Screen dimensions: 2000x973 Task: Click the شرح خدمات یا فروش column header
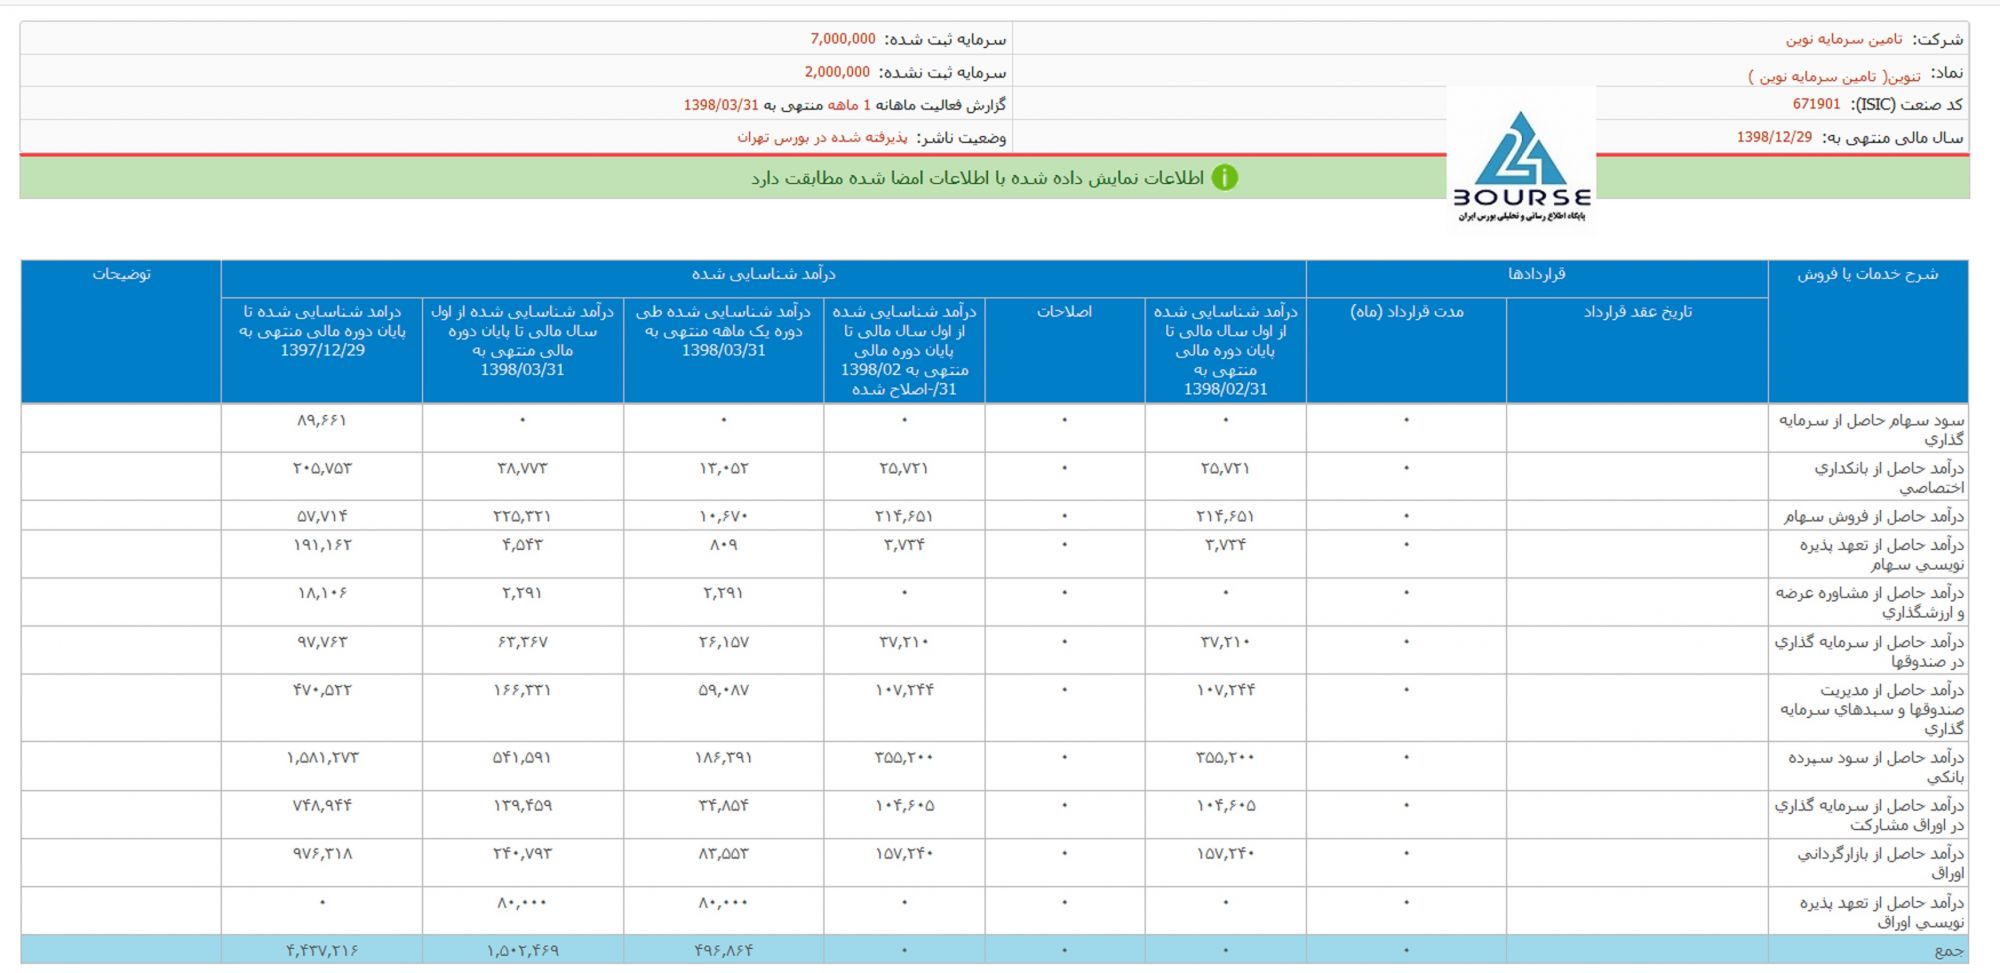coord(1867,274)
